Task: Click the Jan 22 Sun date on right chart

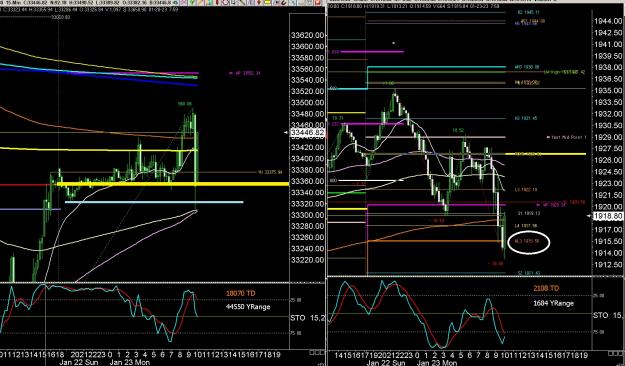Action: 386,363
